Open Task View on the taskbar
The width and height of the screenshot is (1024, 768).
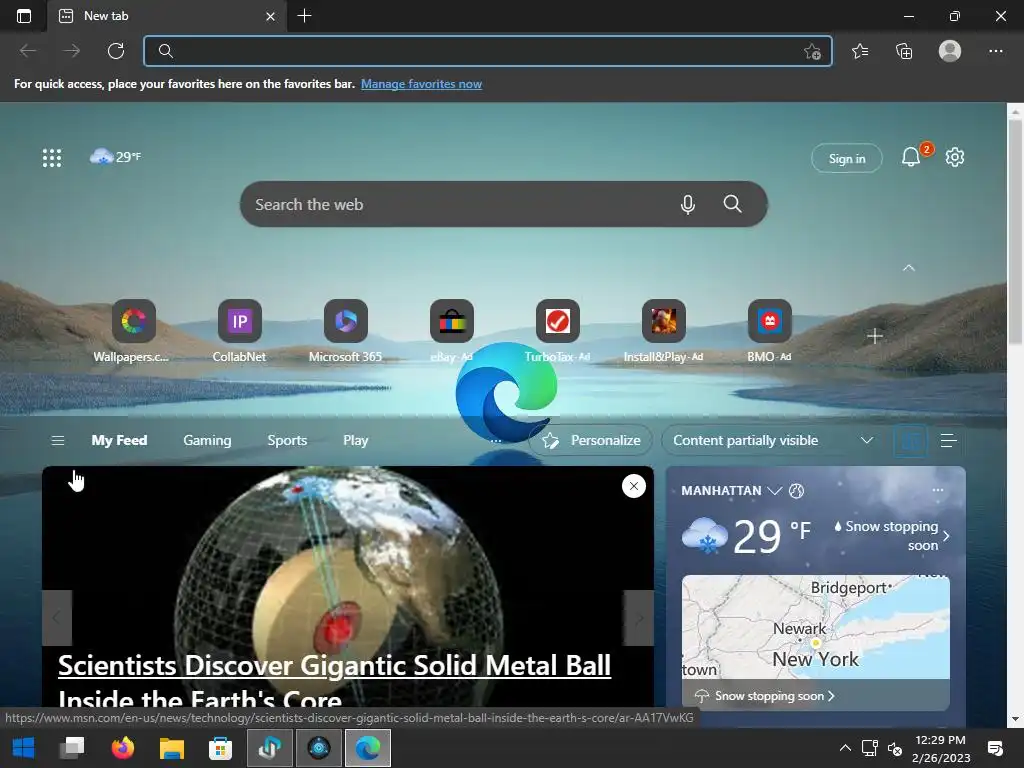tap(72, 748)
